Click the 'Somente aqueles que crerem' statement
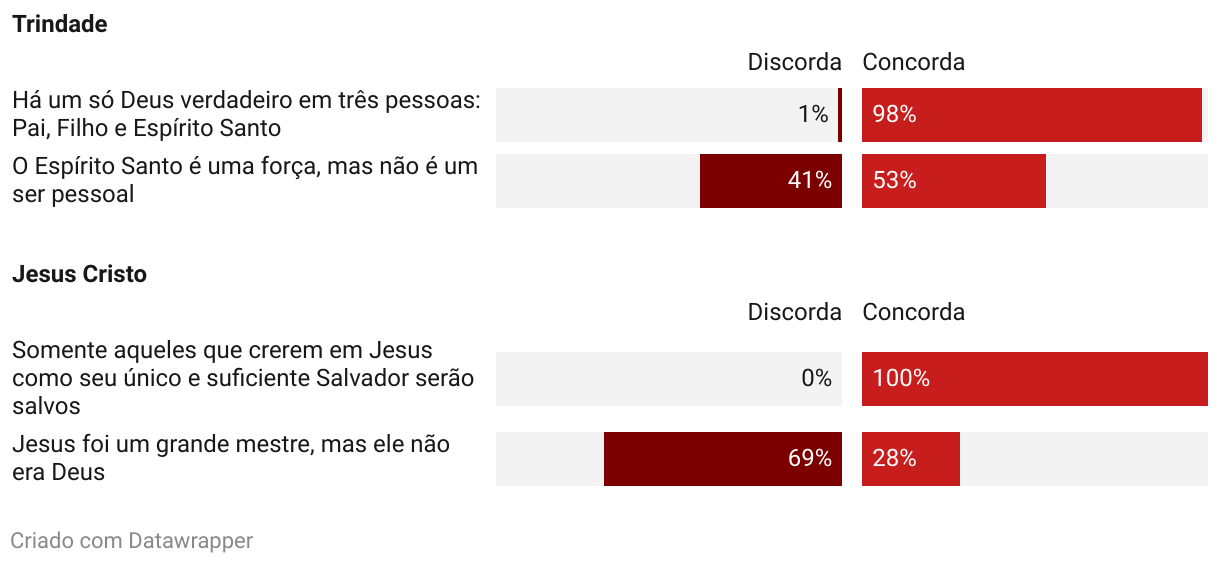The width and height of the screenshot is (1220, 564). [x=243, y=379]
